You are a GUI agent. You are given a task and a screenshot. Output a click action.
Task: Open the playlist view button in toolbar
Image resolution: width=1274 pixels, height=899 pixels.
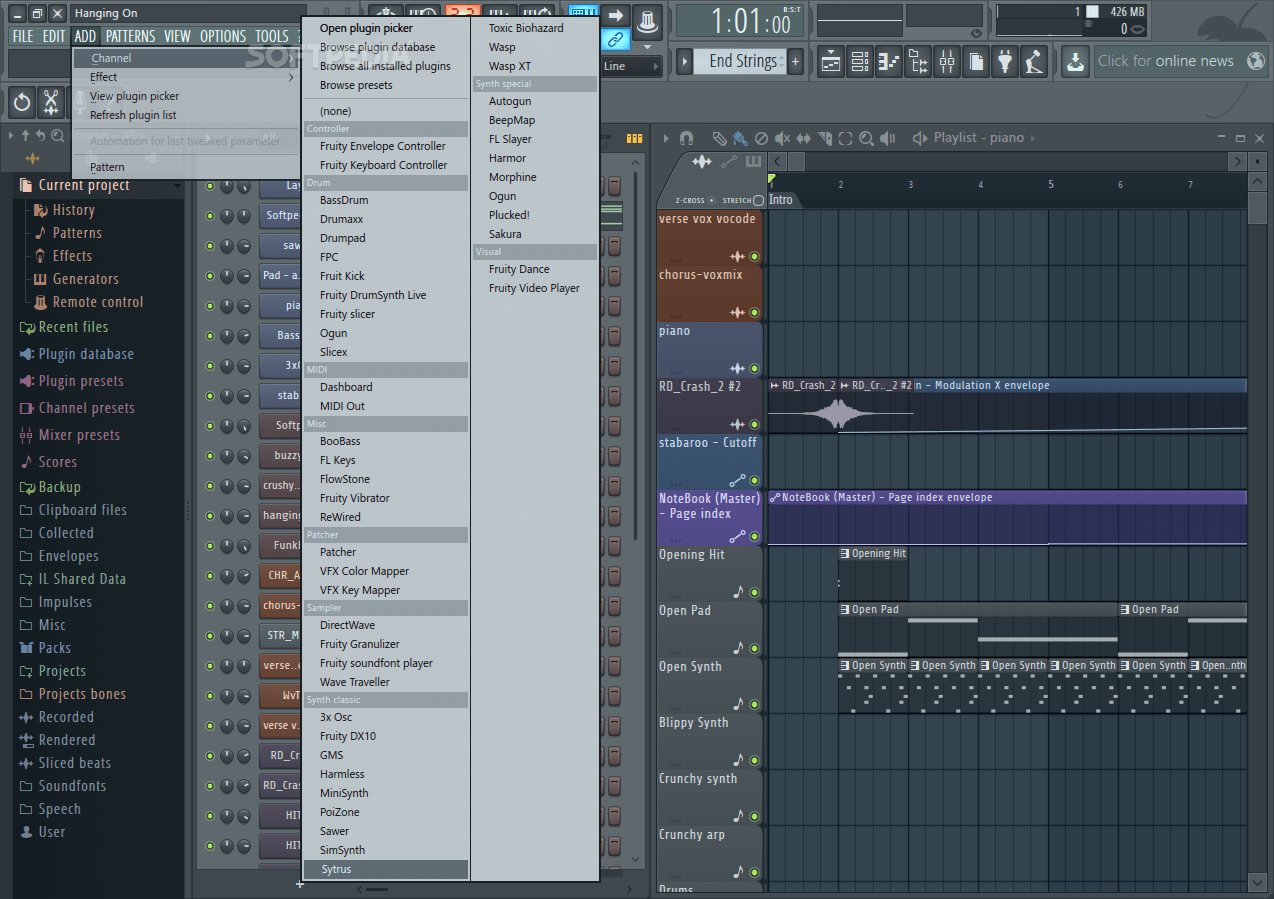click(x=831, y=62)
